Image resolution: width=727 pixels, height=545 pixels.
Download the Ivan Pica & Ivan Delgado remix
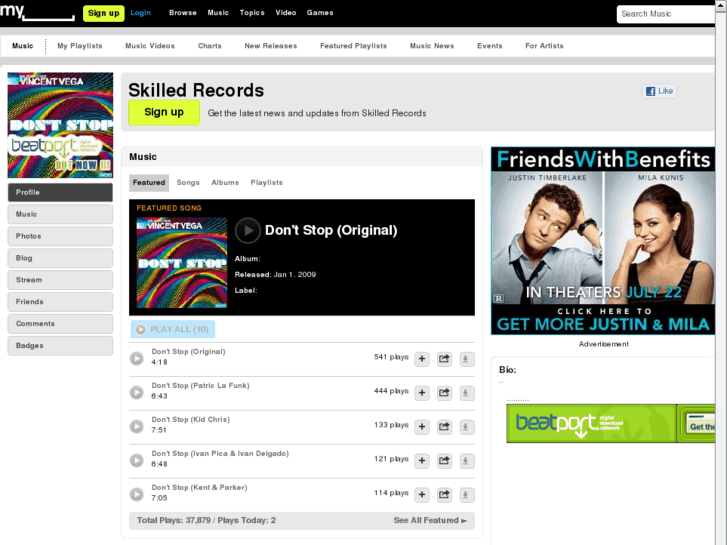click(x=466, y=461)
